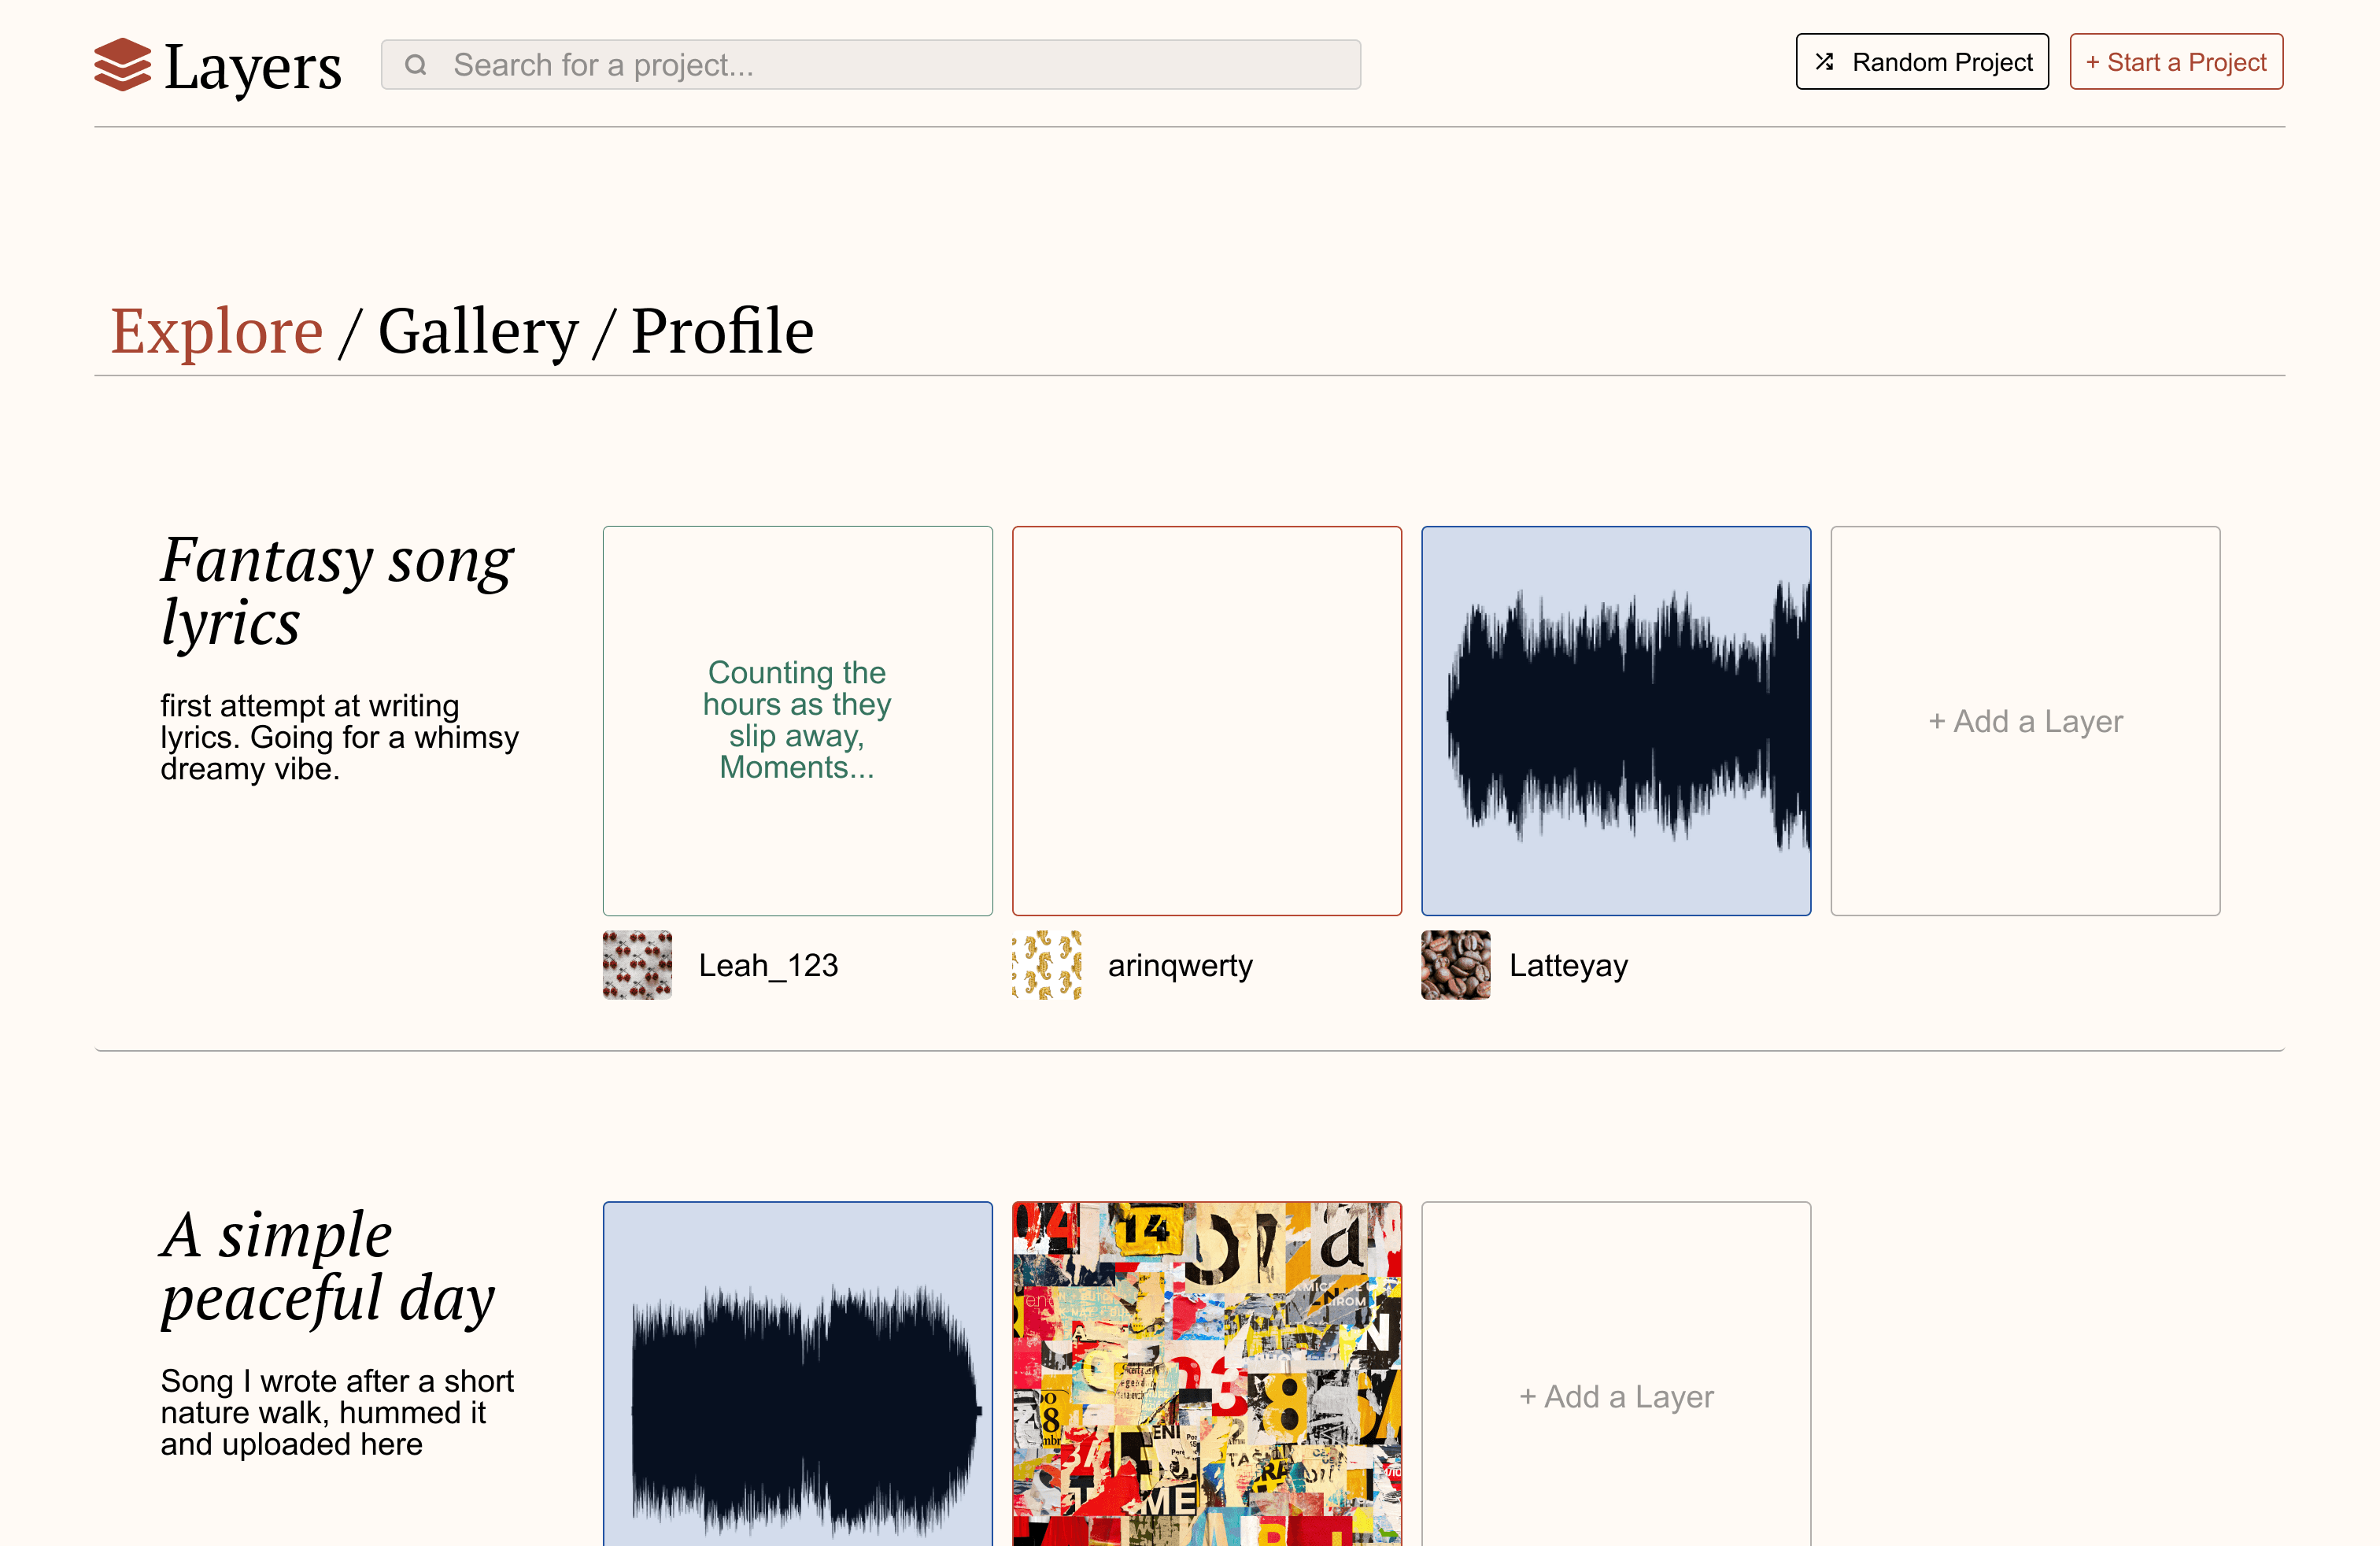2380x1546 pixels.
Task: Open arinqwerty's empty red-bordered layer
Action: (x=1207, y=721)
